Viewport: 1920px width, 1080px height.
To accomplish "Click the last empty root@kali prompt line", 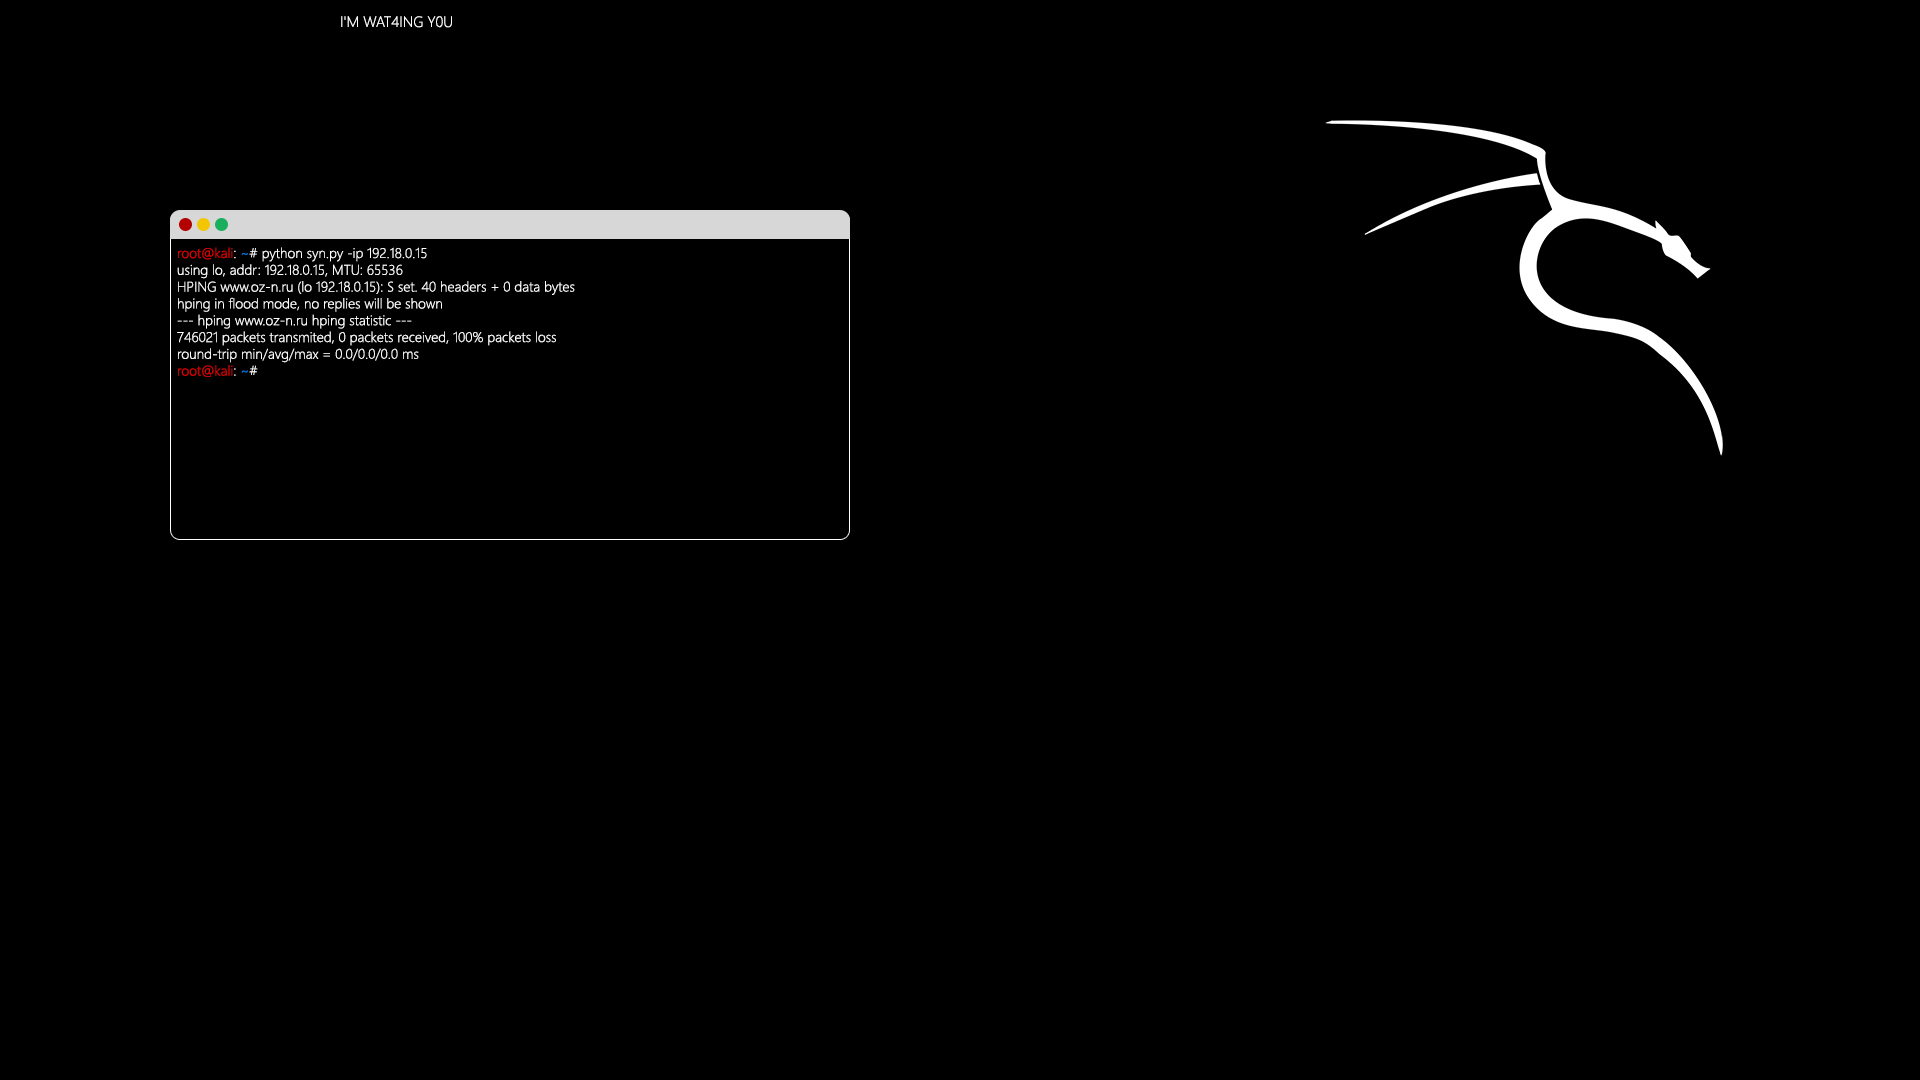I will (x=204, y=371).
